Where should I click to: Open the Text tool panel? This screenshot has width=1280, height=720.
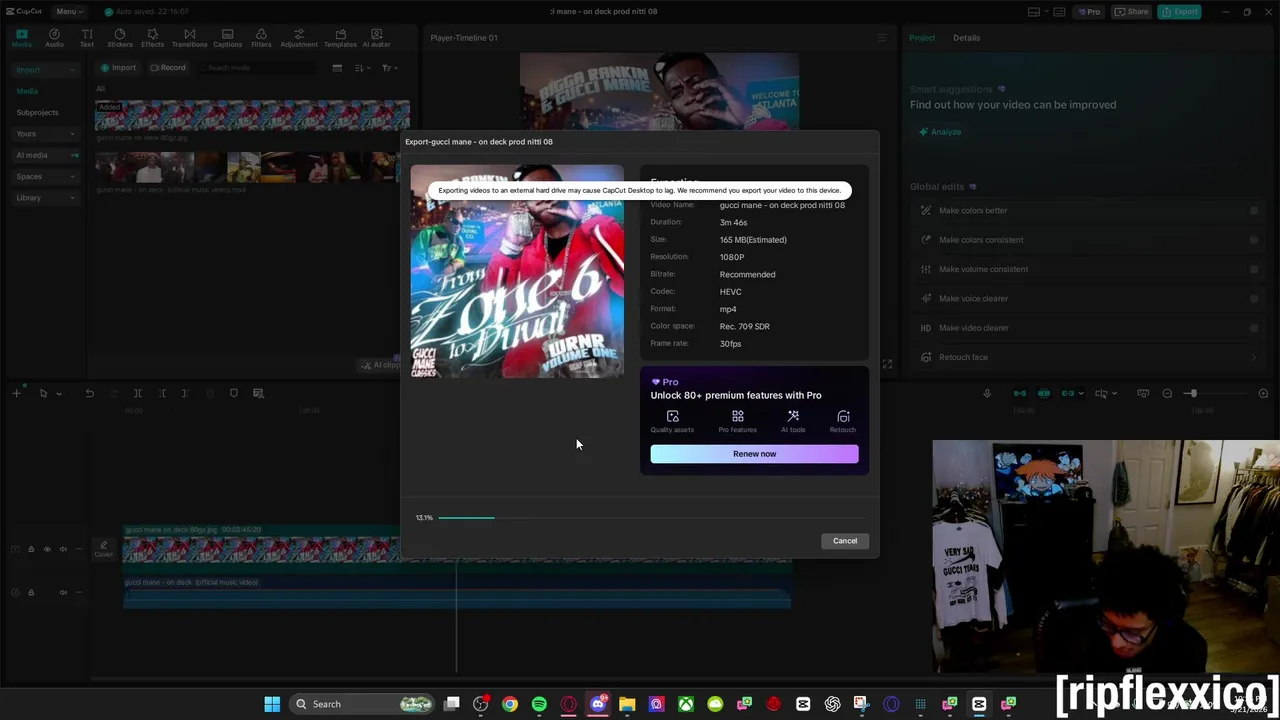pos(87,38)
